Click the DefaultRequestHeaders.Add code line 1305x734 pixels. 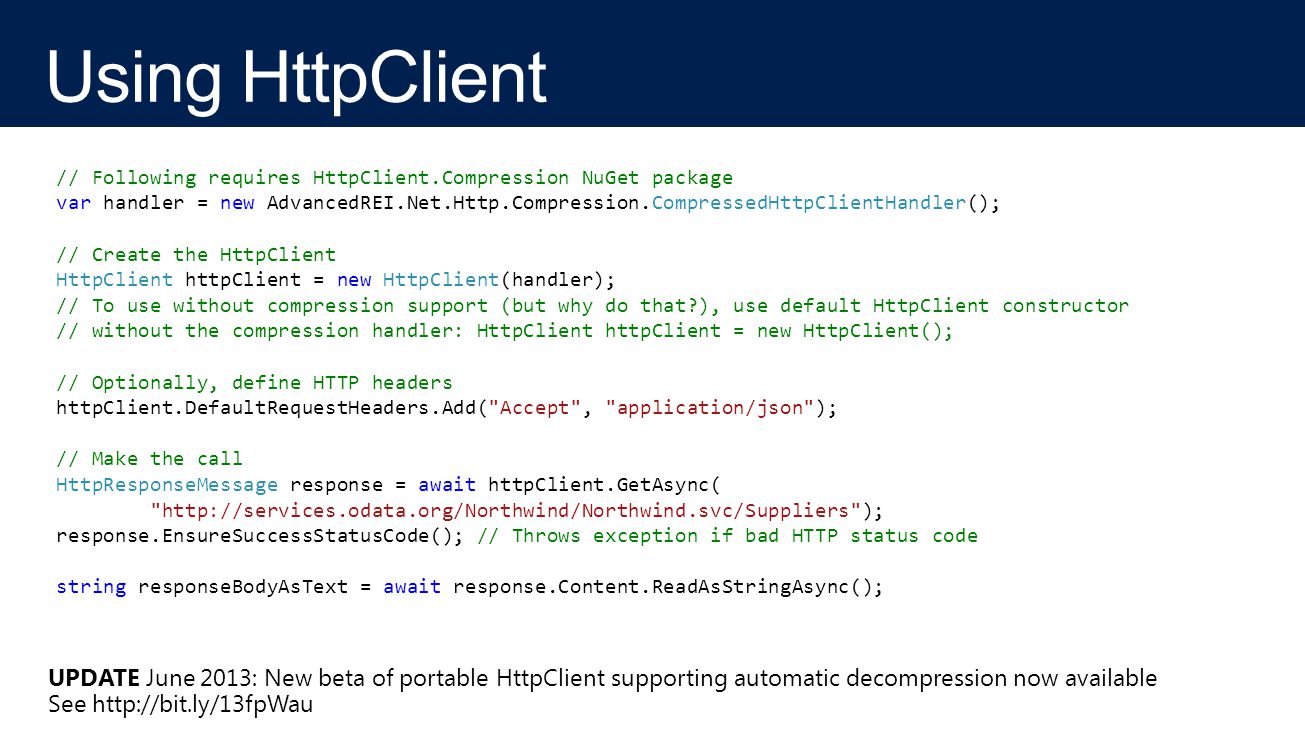pos(447,408)
